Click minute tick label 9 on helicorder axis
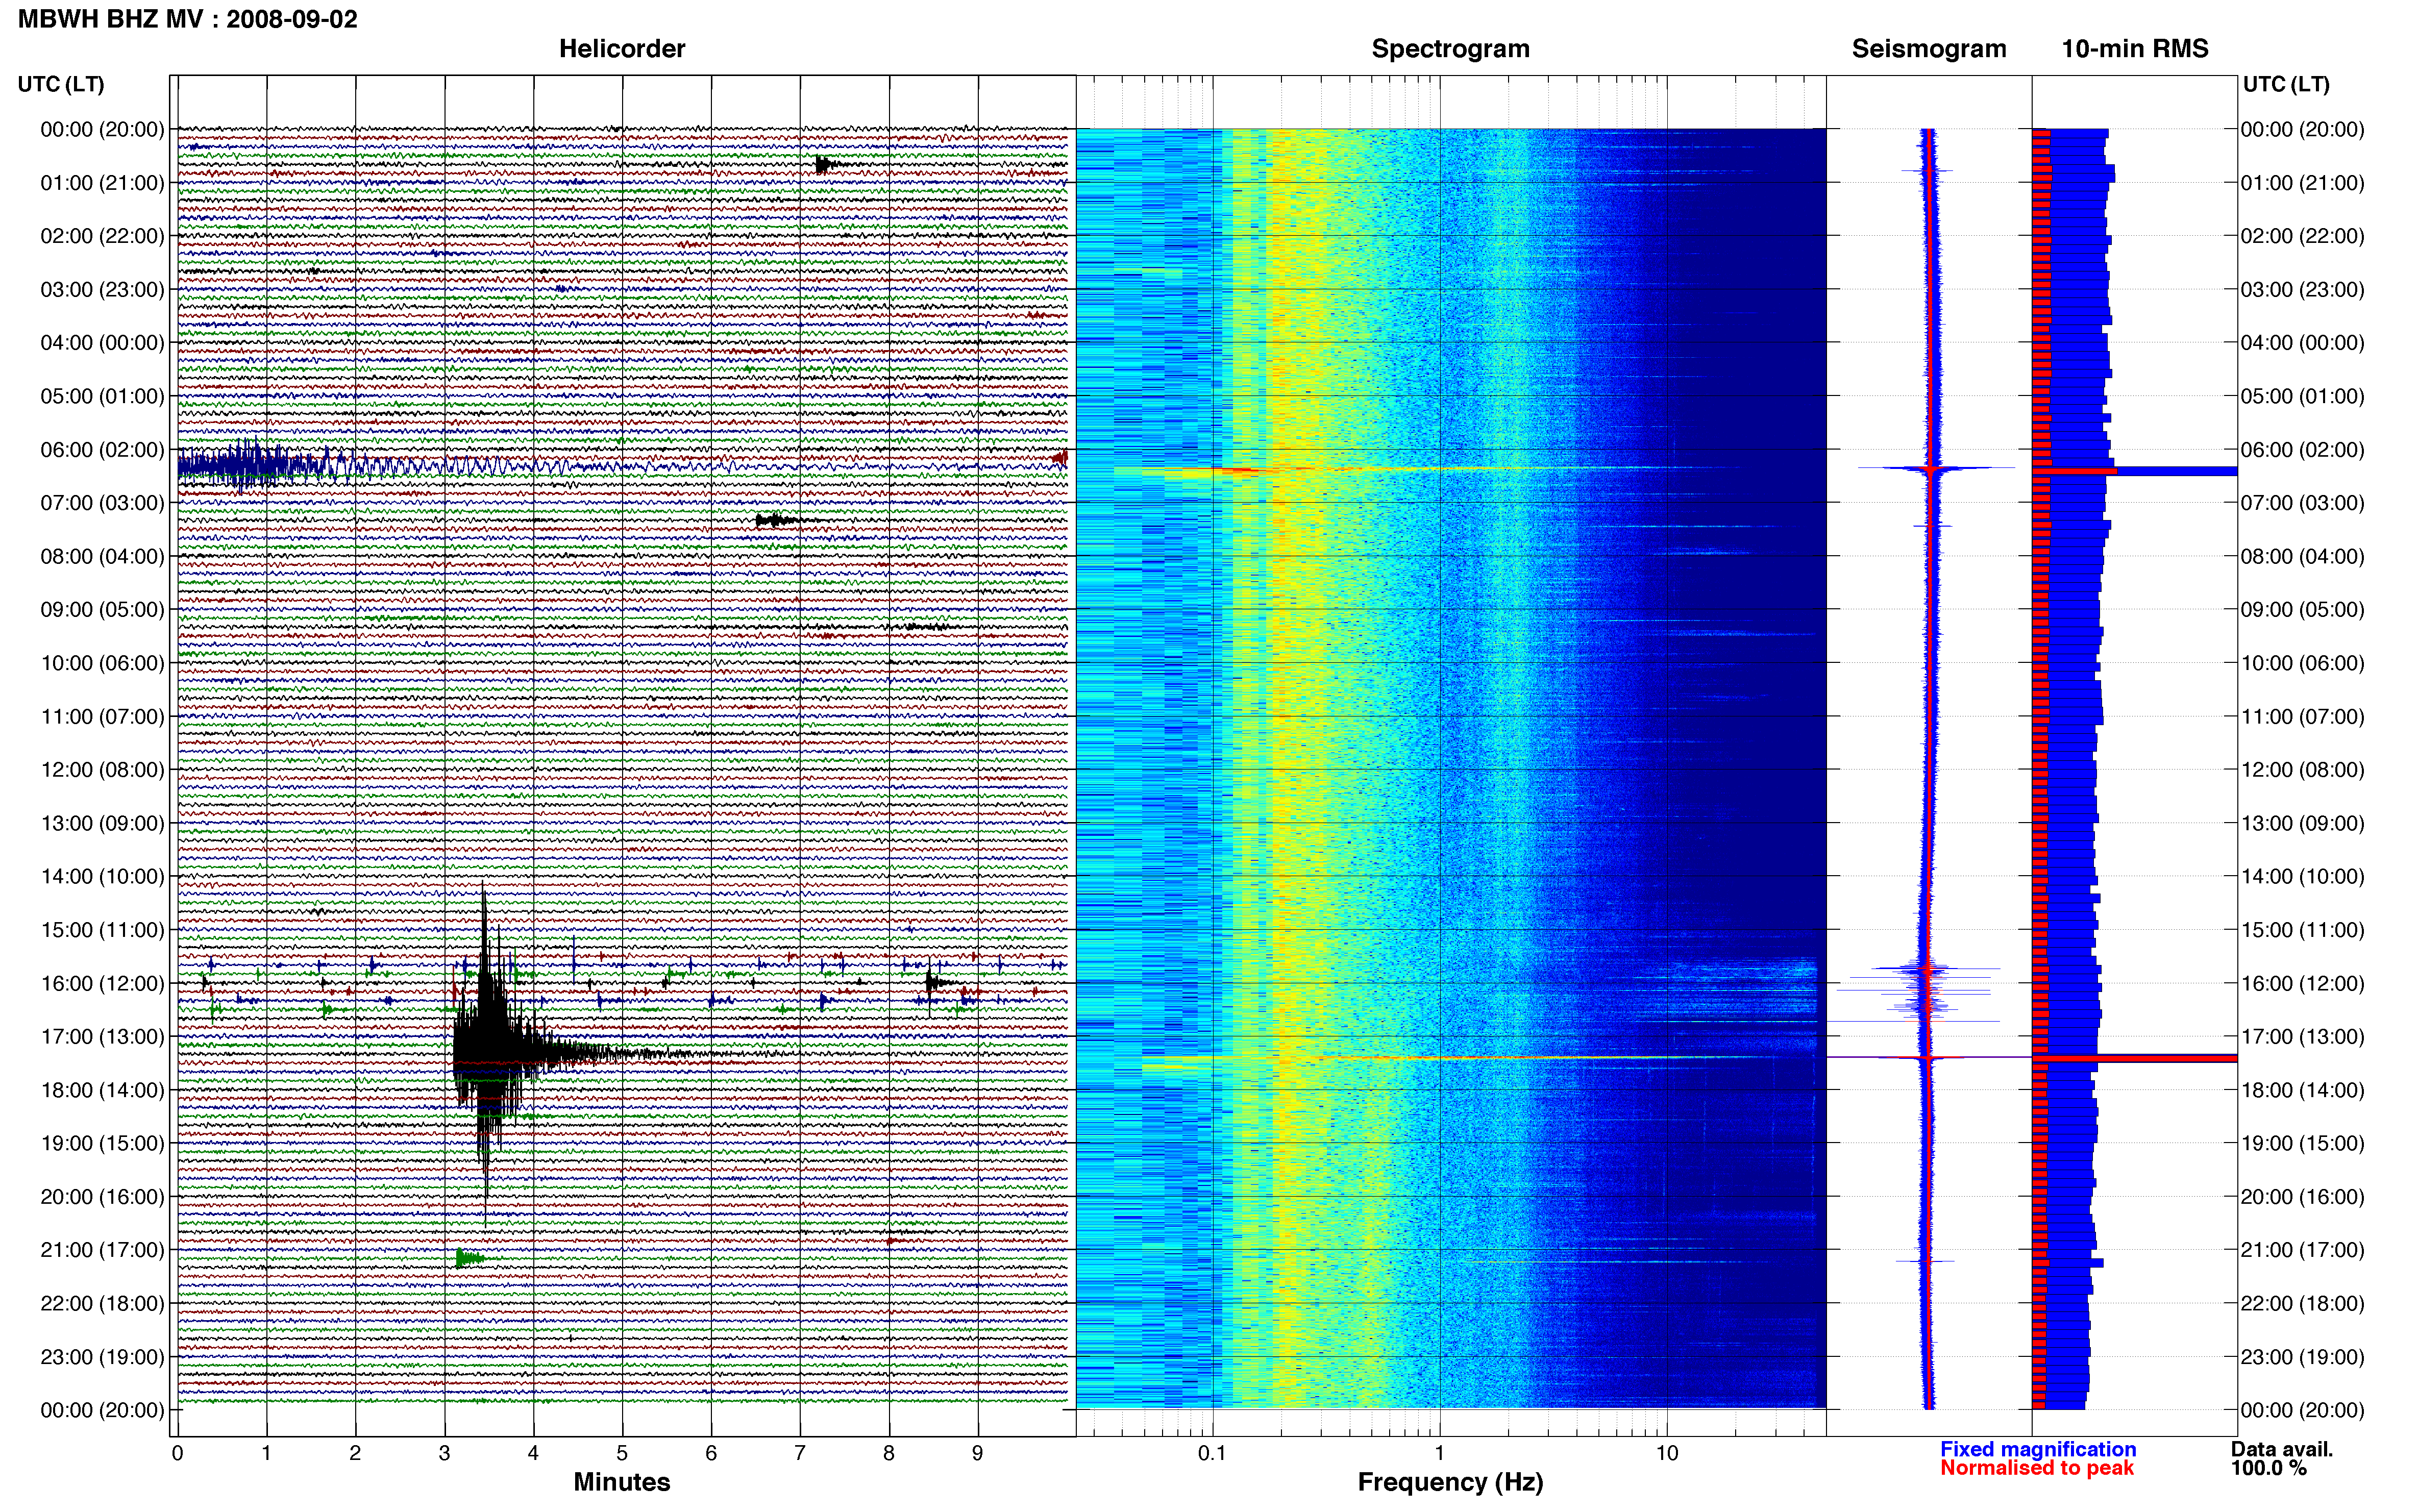This screenshot has height=1512, width=2419. click(978, 1453)
